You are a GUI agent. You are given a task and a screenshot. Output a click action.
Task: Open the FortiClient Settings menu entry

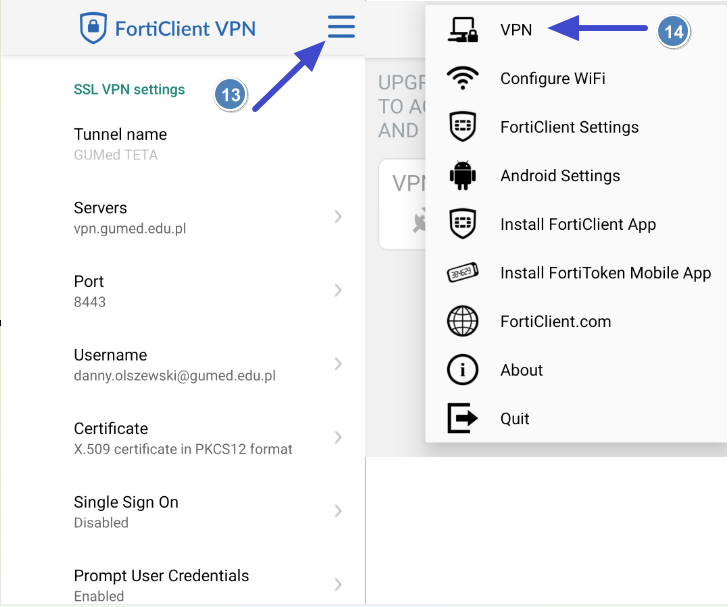(x=576, y=127)
